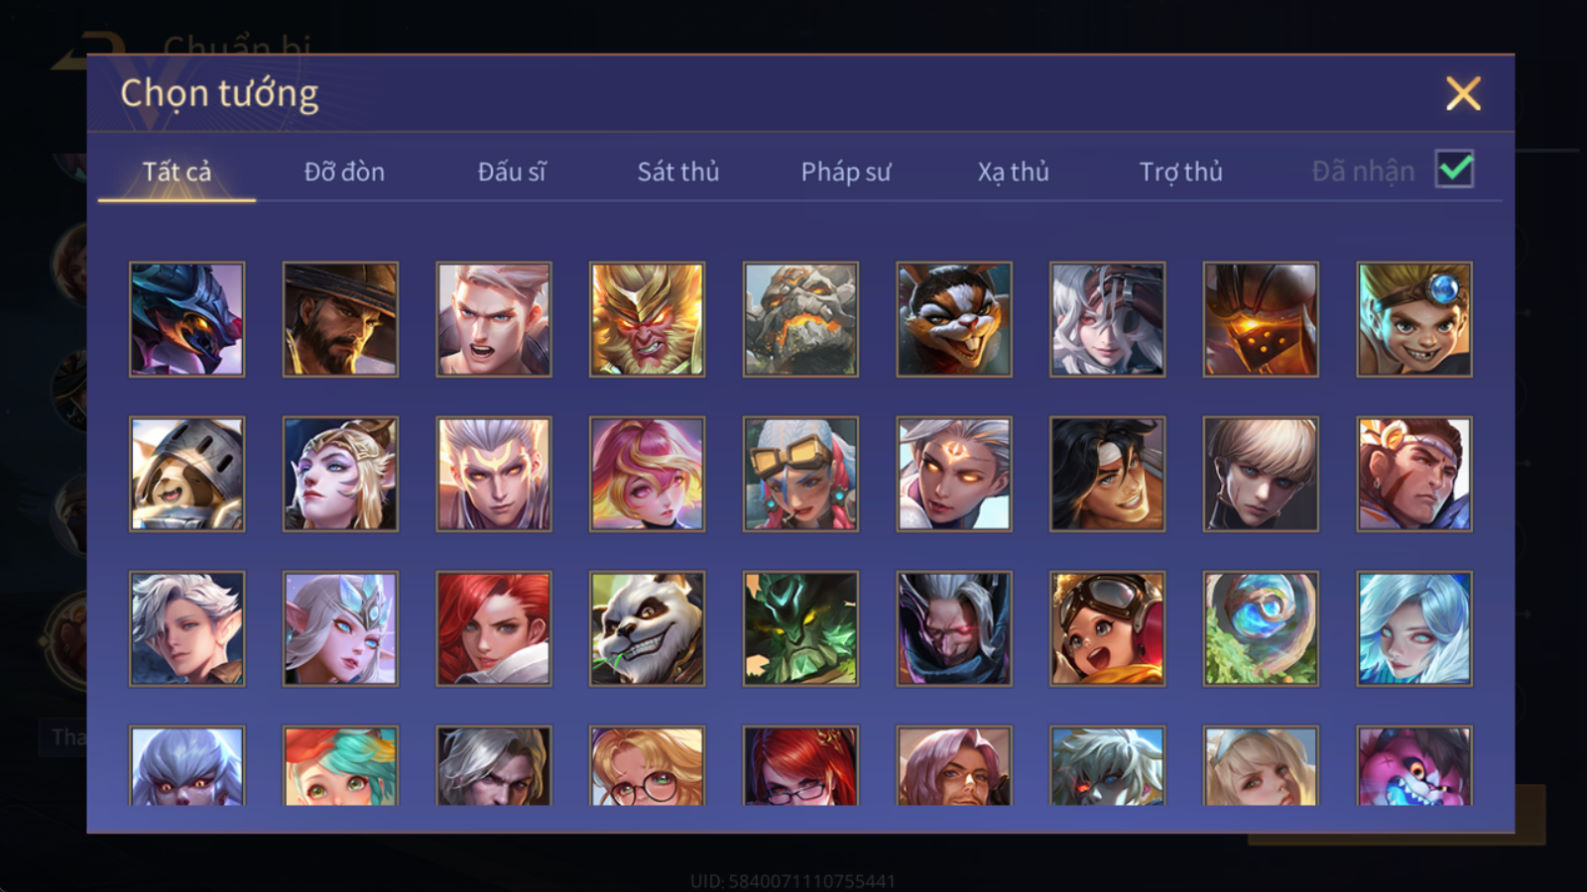1587x892 pixels.
Task: Open the Đấu sĩ tab
Action: click(511, 172)
